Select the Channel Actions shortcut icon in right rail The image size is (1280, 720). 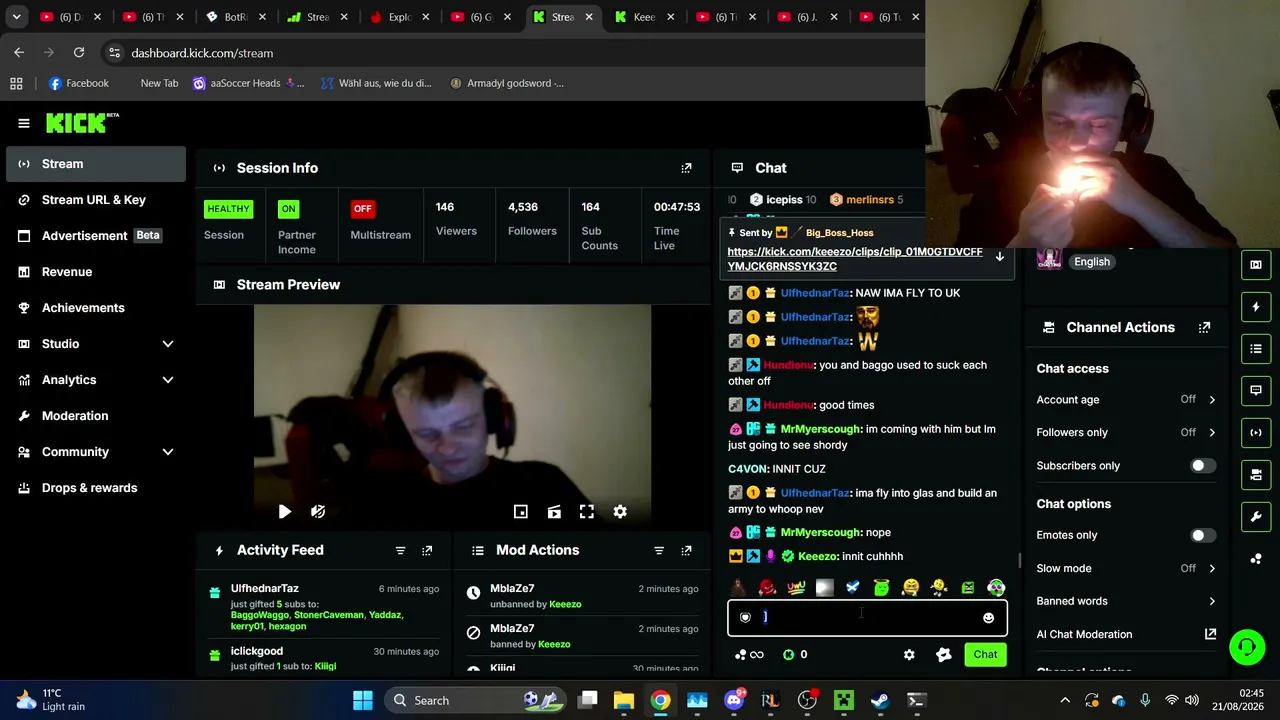coord(1256,475)
